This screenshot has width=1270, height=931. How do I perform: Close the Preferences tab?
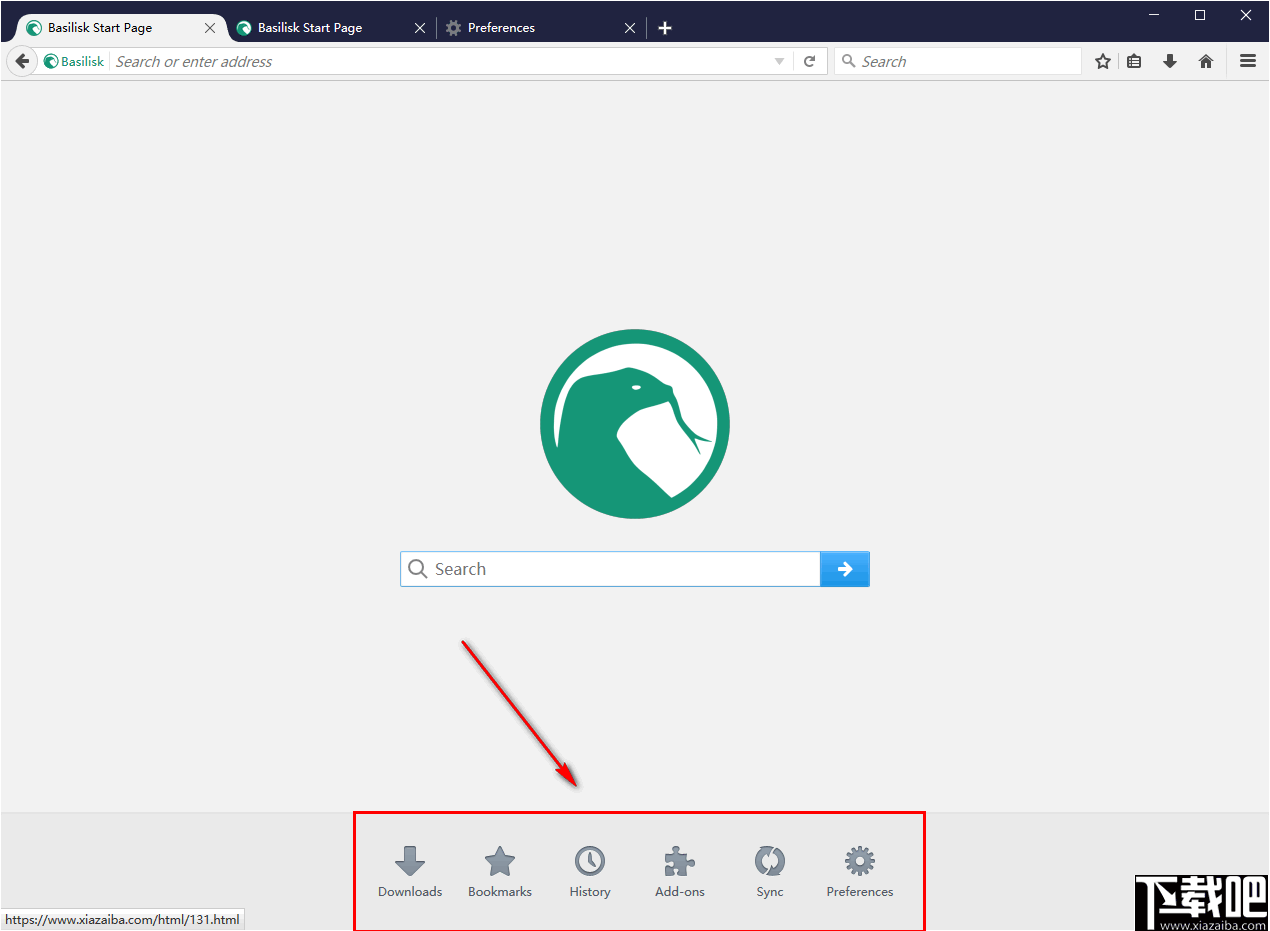630,28
